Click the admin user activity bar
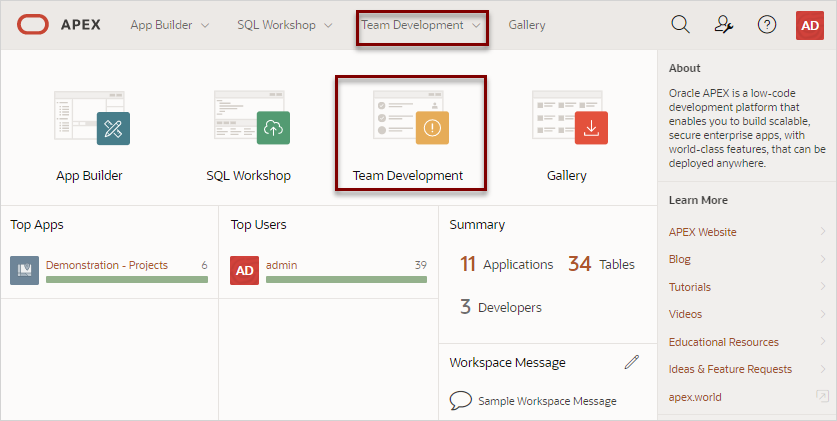The image size is (837, 421). pos(346,280)
